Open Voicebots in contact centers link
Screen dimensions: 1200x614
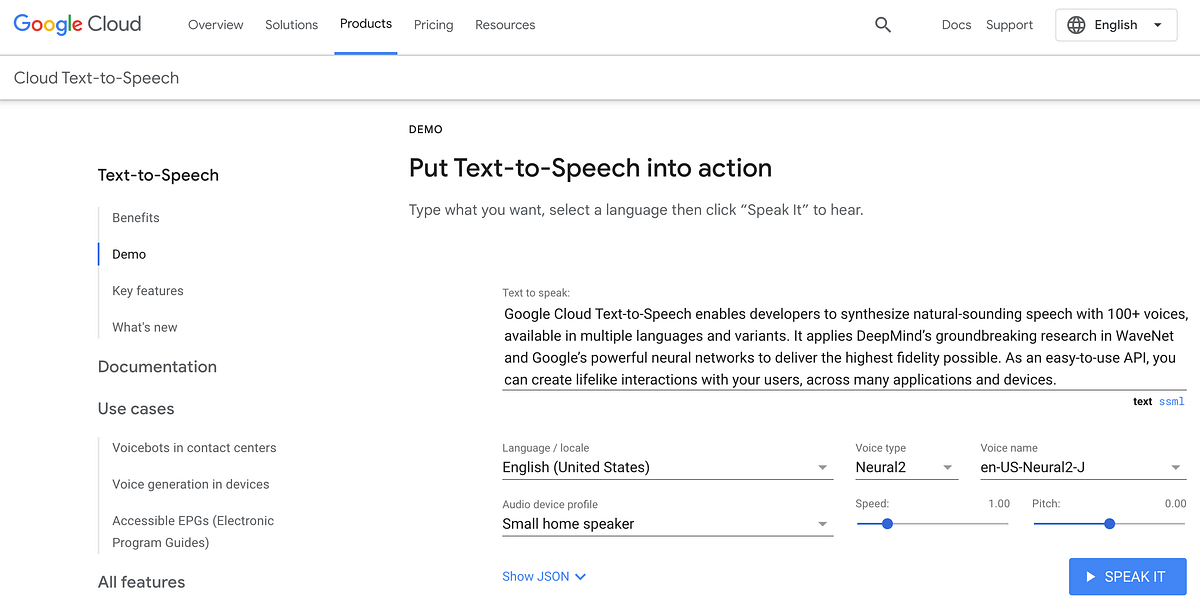194,448
